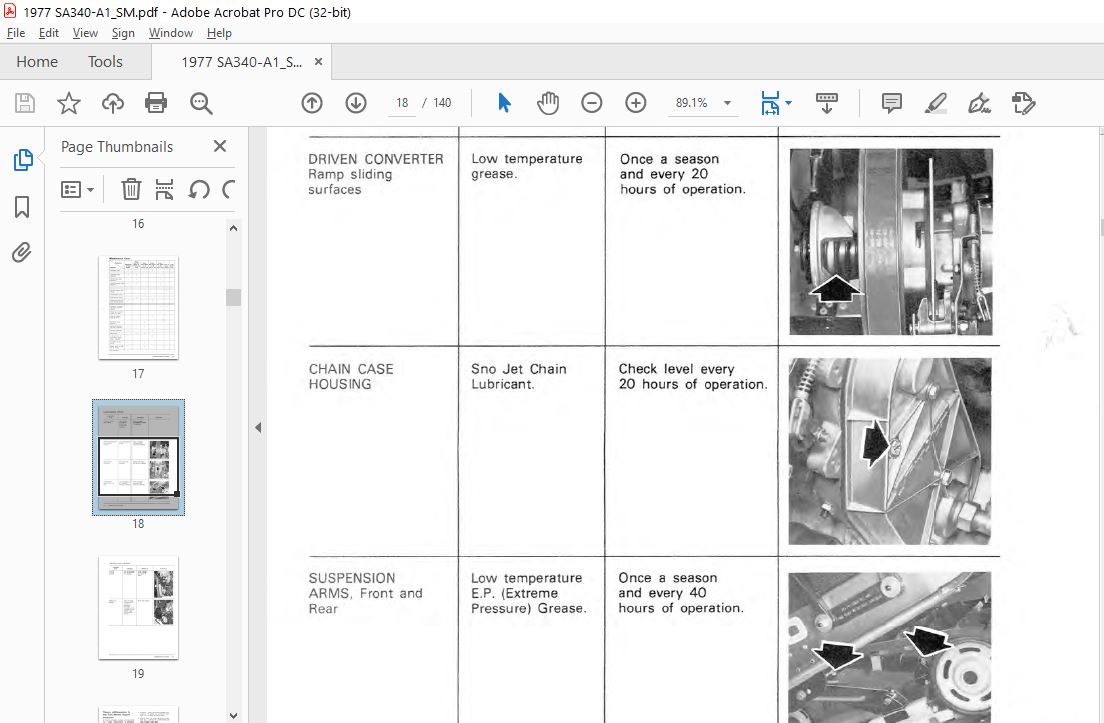Delete the selected page with the trash icon
Image resolution: width=1104 pixels, height=723 pixels.
point(131,189)
